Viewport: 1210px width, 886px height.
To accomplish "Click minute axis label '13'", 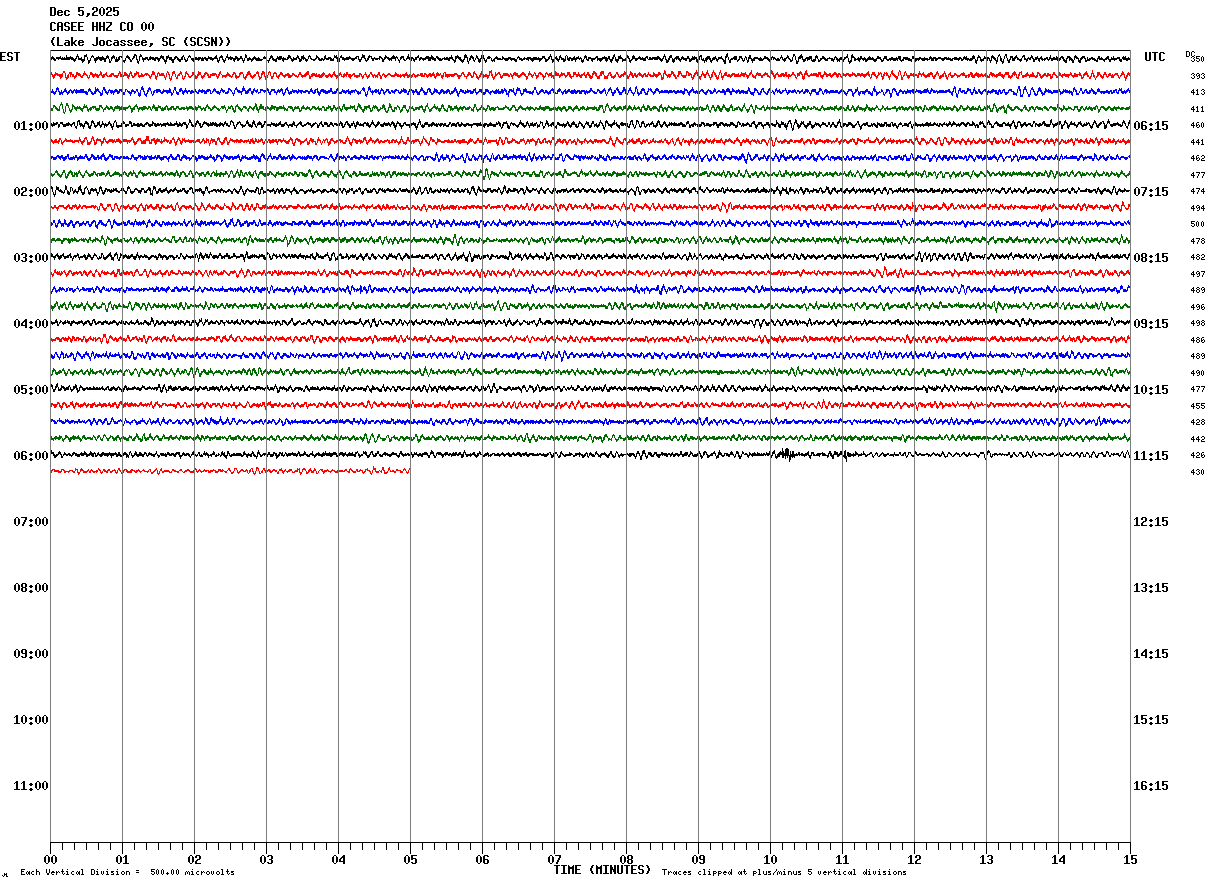I will point(986,860).
